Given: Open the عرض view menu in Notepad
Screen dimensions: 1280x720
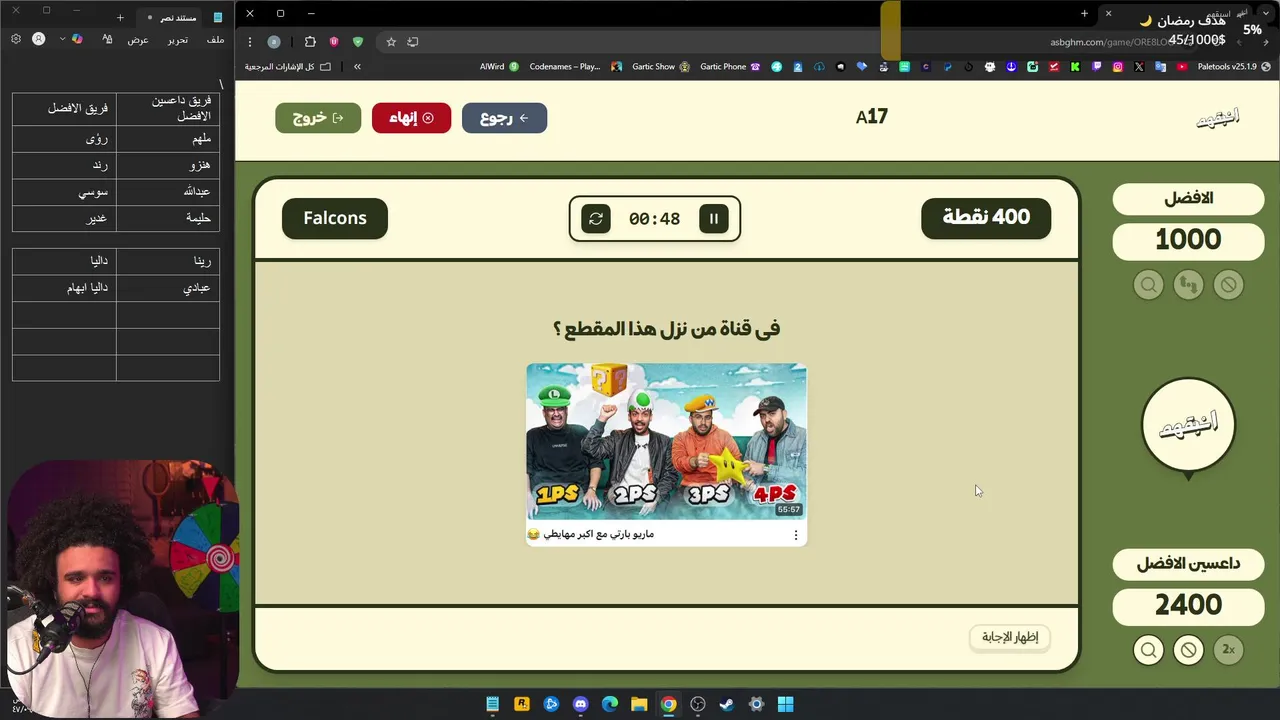Looking at the screenshot, I should pyautogui.click(x=138, y=40).
